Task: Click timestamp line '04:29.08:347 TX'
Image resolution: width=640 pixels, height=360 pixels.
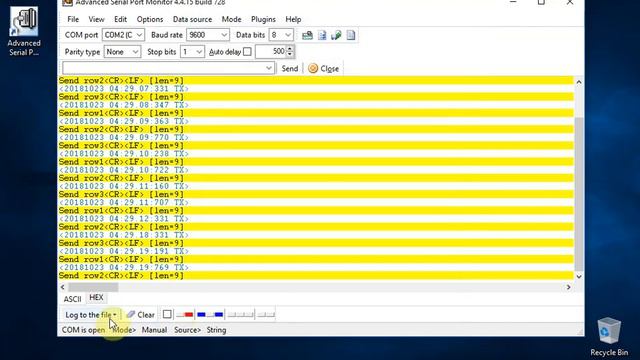Action: pos(124,105)
